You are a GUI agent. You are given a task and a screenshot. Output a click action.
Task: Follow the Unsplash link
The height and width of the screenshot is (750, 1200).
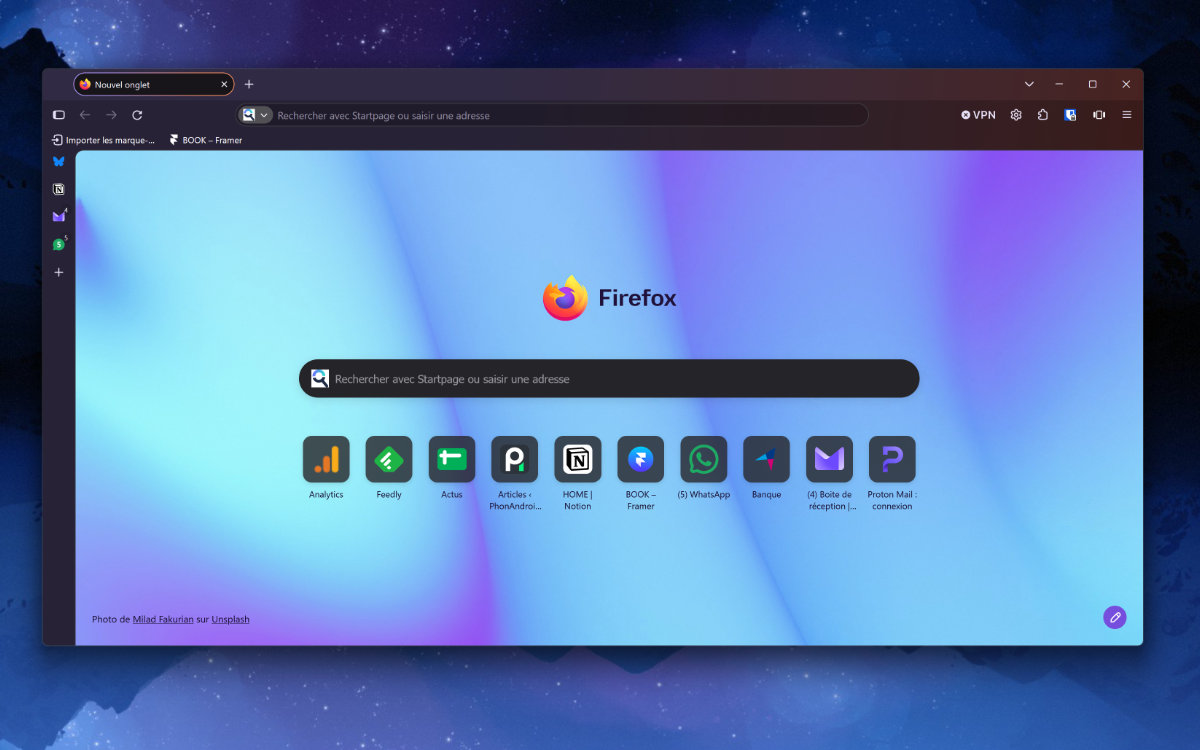(230, 619)
